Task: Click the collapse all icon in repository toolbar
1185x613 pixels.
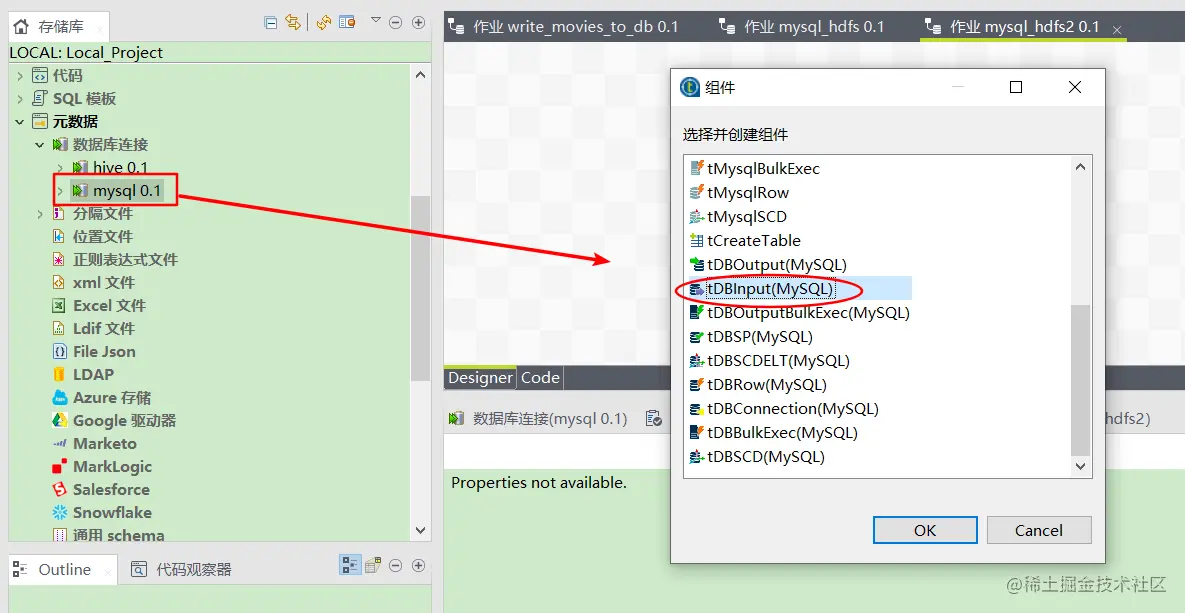Action: [271, 23]
